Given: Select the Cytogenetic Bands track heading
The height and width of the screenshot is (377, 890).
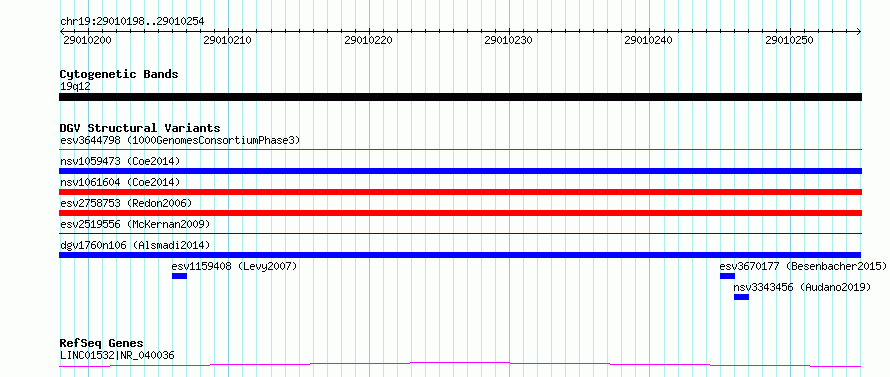Looking at the screenshot, I should pyautogui.click(x=119, y=74).
